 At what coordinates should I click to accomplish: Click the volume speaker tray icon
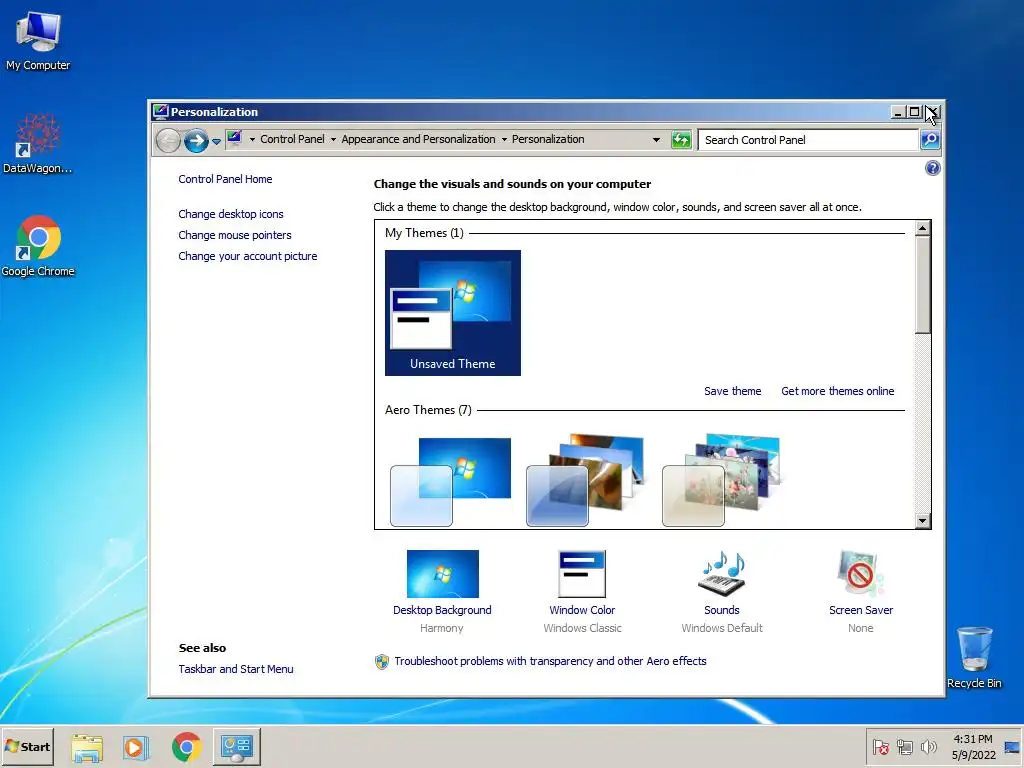(928, 747)
